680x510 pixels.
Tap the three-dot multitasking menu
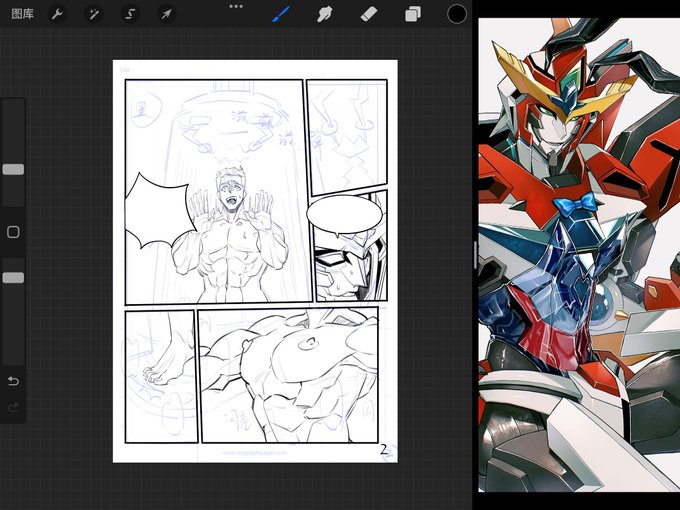(236, 6)
